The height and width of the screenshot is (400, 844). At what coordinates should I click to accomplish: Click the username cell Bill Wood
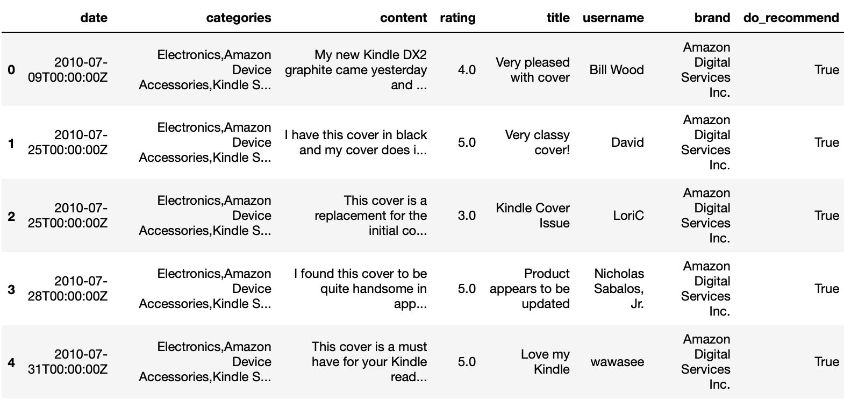616,69
